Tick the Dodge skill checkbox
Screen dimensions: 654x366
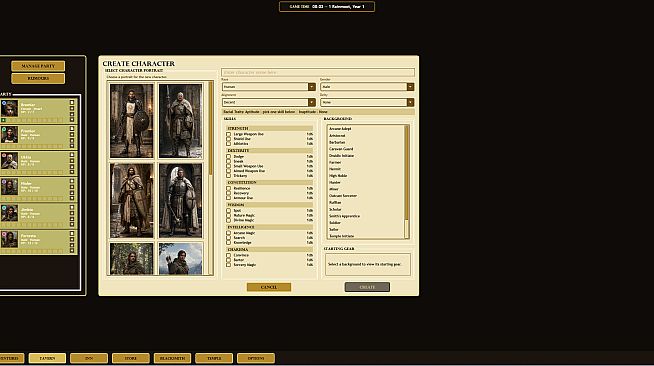click(x=229, y=156)
